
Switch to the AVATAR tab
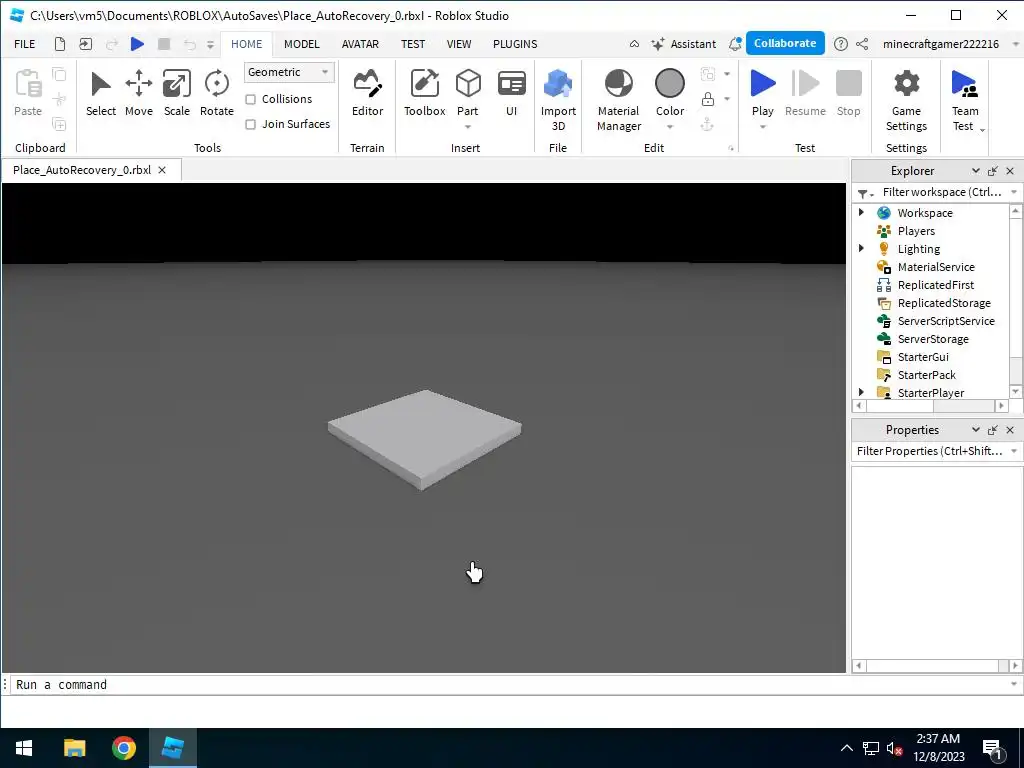click(x=360, y=44)
